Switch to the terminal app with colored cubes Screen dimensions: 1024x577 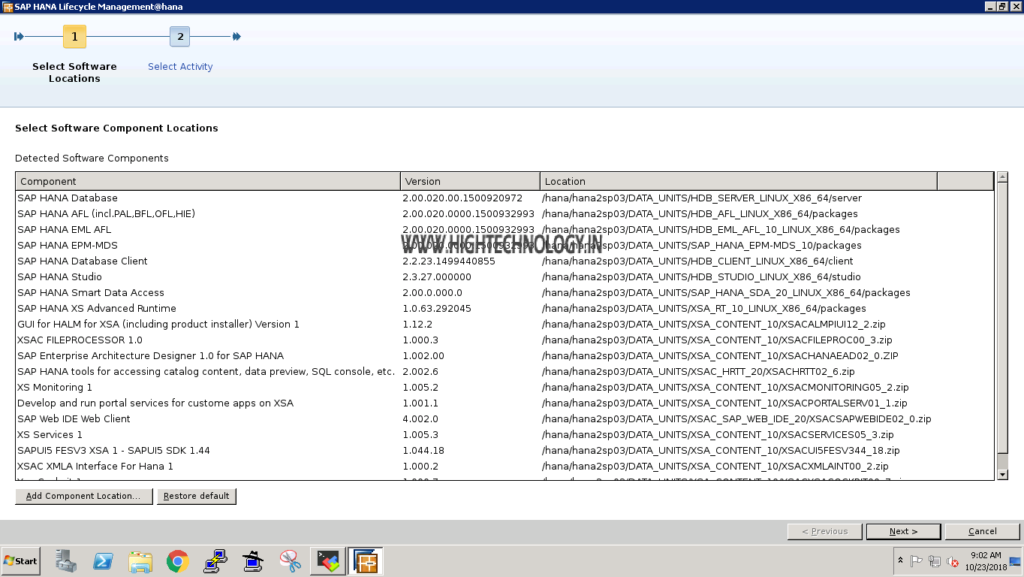click(328, 561)
